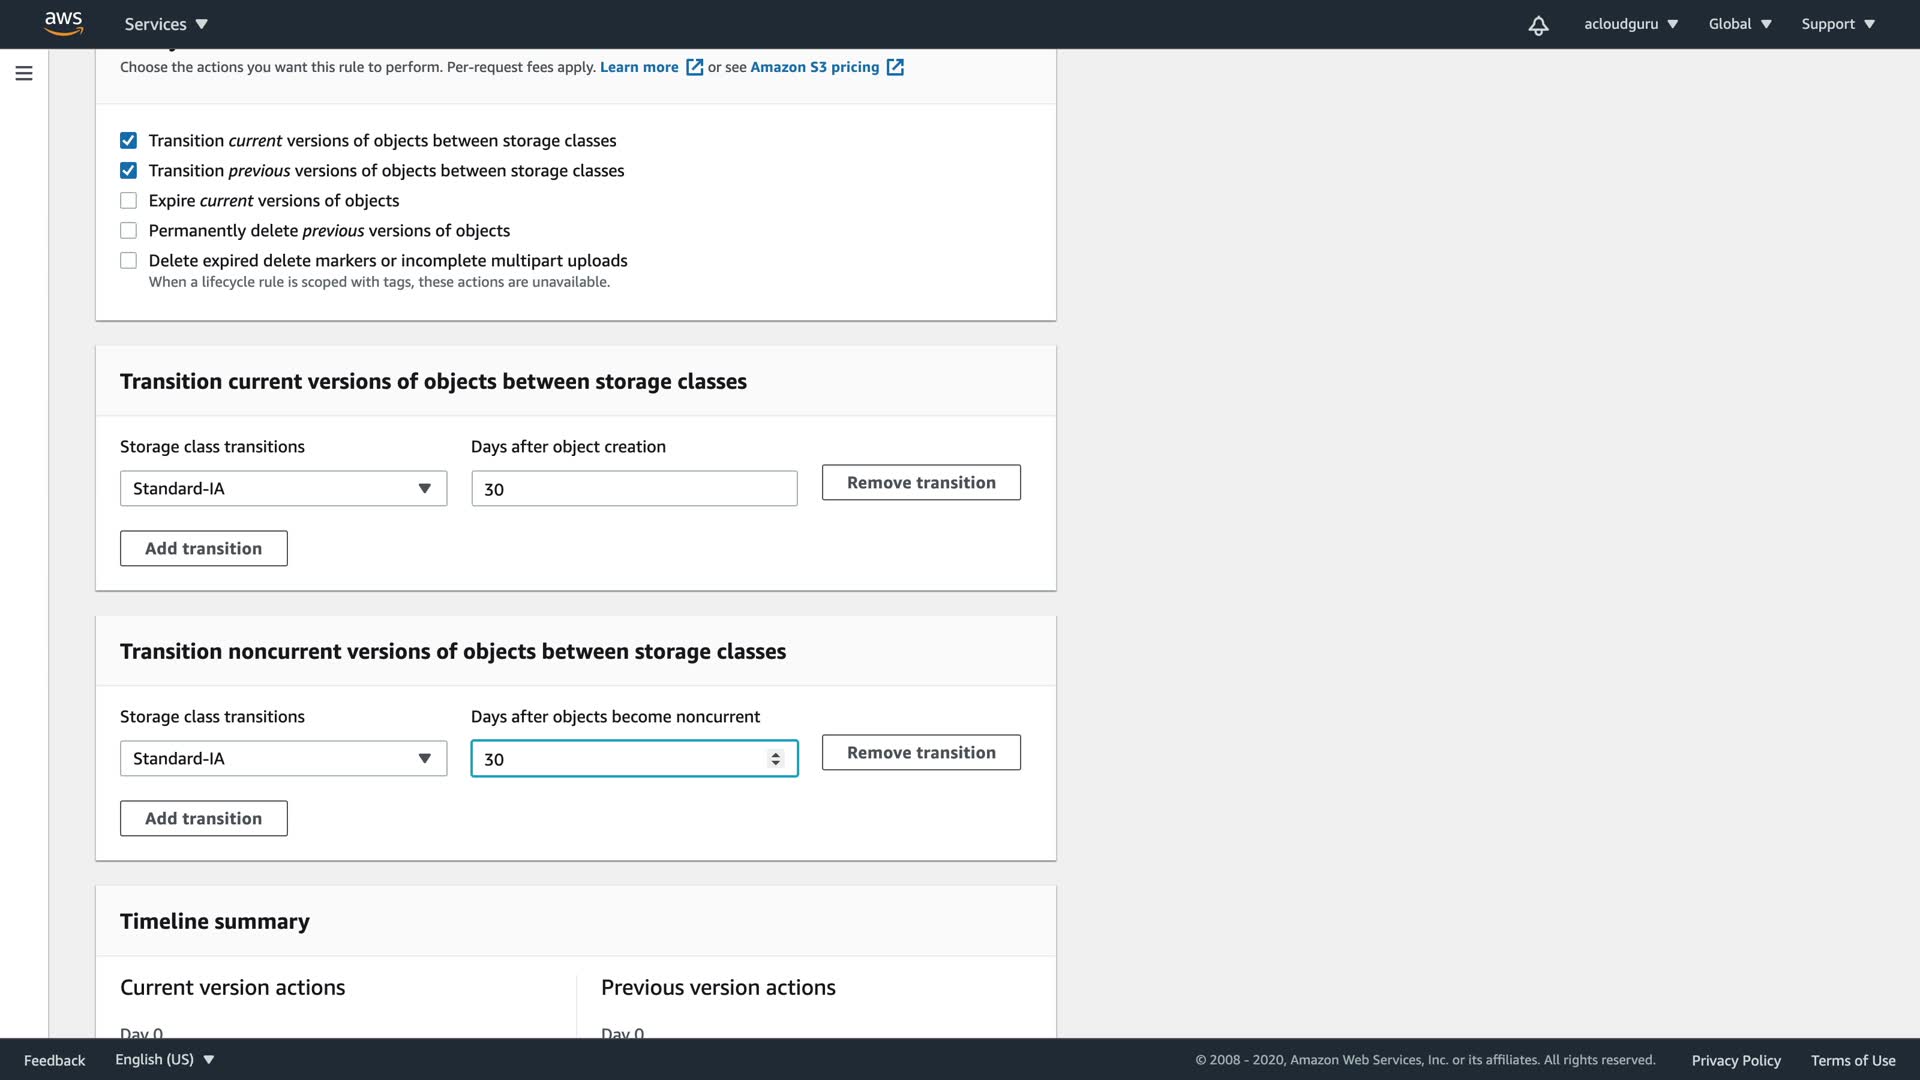Image resolution: width=1920 pixels, height=1080 pixels.
Task: Open noncurrent versions Standard-IA storage class dropdown
Action: (283, 759)
